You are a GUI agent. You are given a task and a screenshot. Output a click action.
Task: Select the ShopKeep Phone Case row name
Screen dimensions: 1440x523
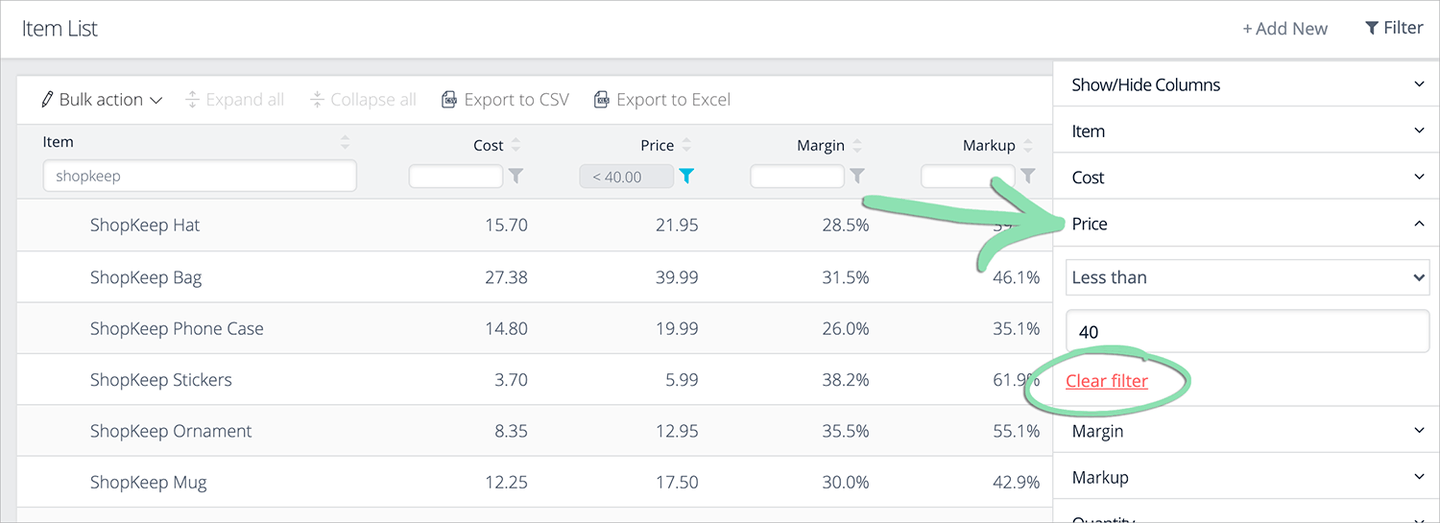tap(177, 328)
